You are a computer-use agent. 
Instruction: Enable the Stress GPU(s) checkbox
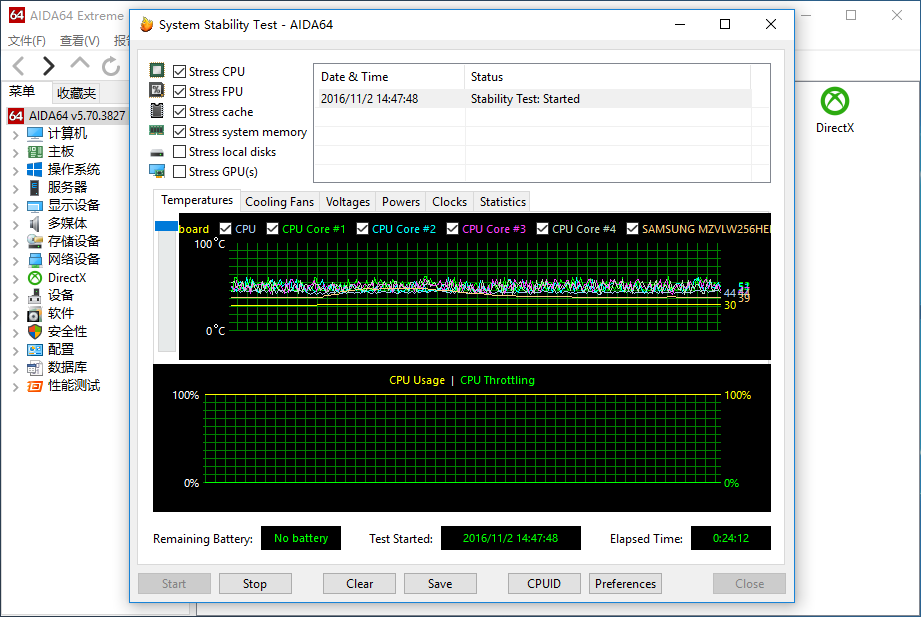point(180,172)
